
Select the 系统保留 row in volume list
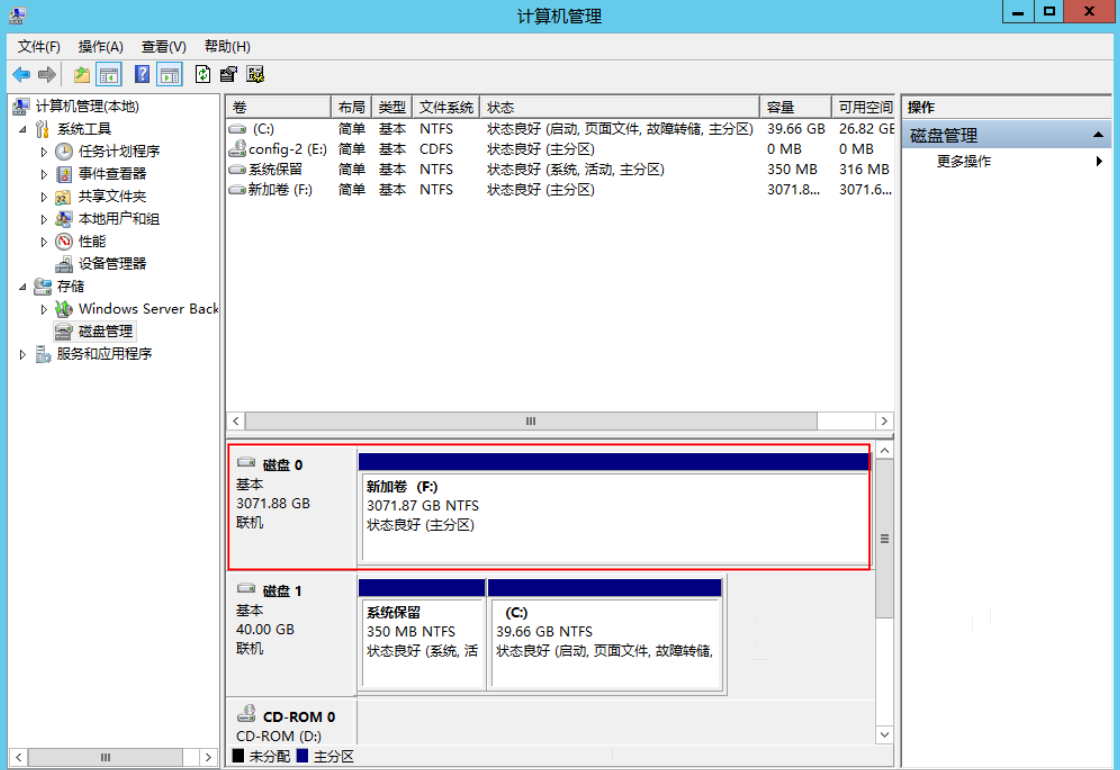point(560,169)
